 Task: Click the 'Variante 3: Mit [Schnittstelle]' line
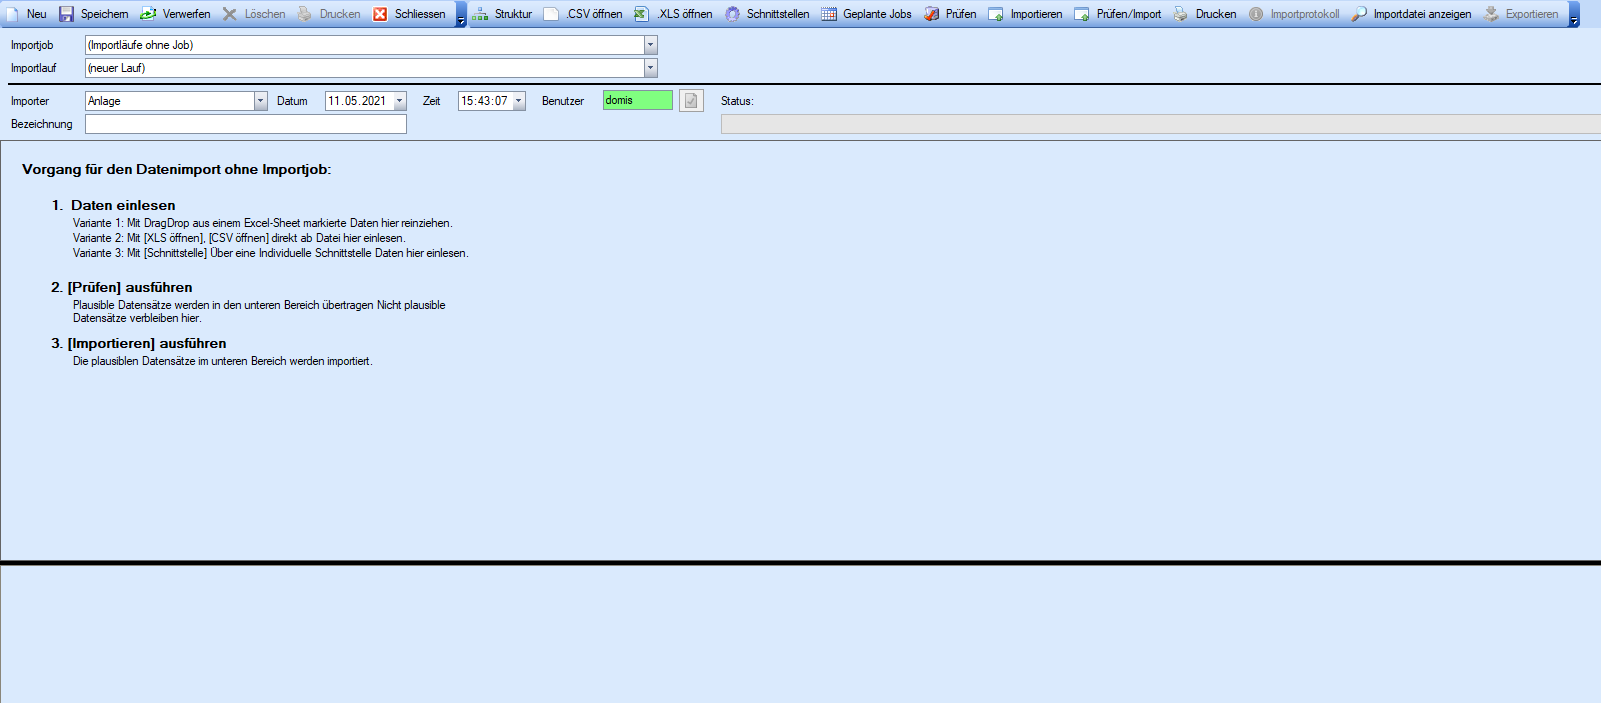[270, 253]
